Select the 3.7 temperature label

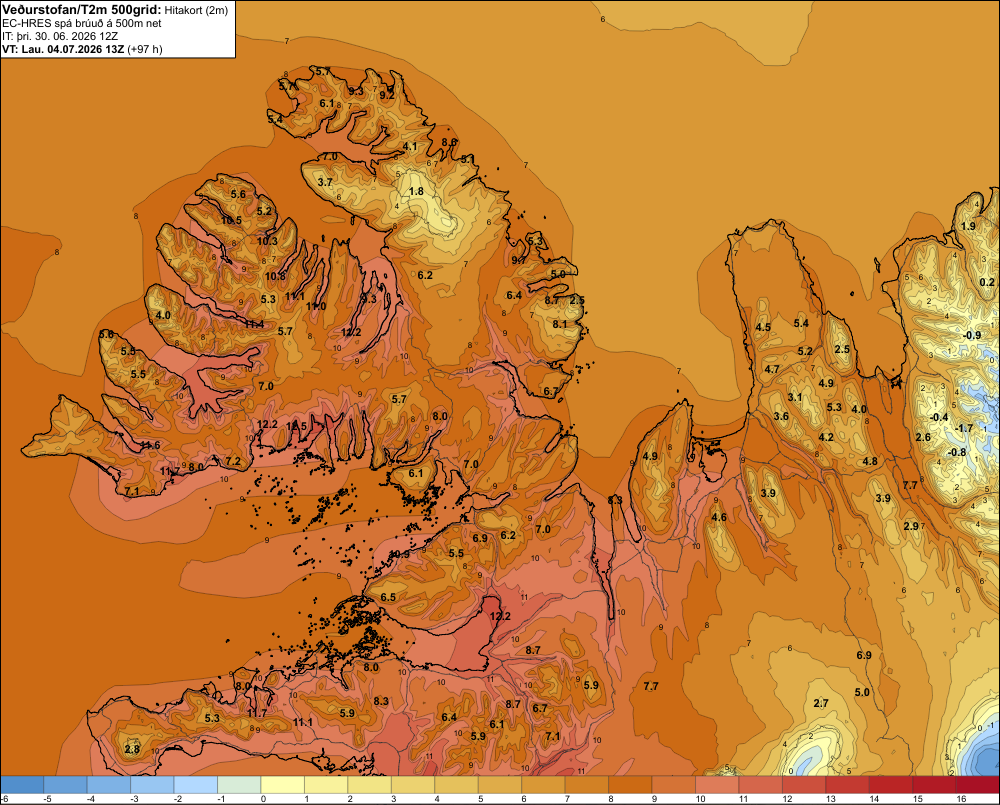click(x=325, y=182)
